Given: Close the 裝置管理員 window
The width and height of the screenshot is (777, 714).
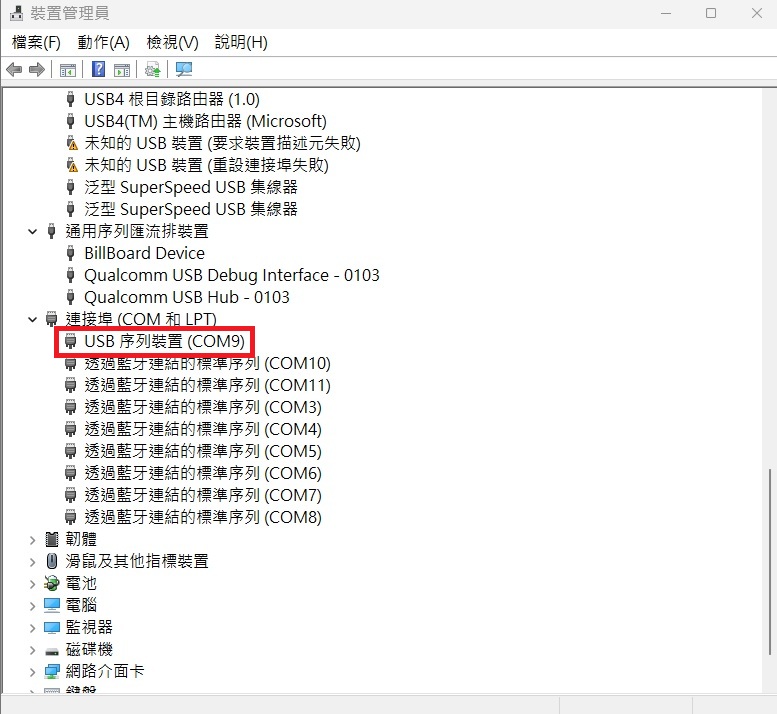Looking at the screenshot, I should 757,13.
